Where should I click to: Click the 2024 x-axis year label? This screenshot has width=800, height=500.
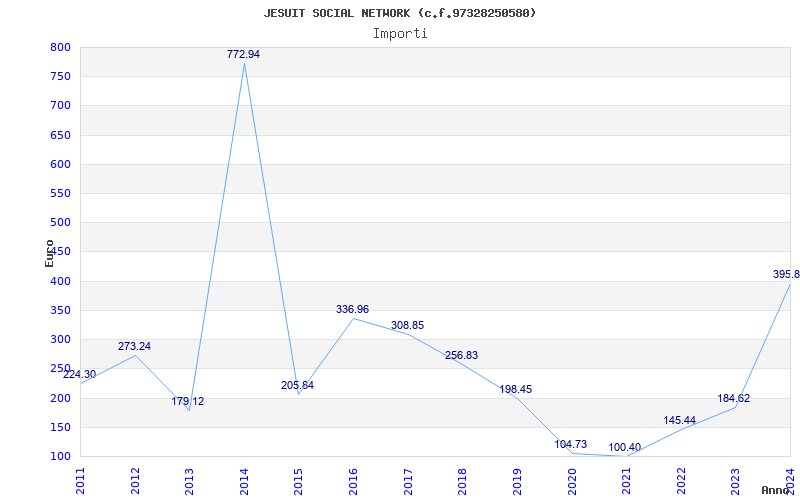click(x=790, y=481)
